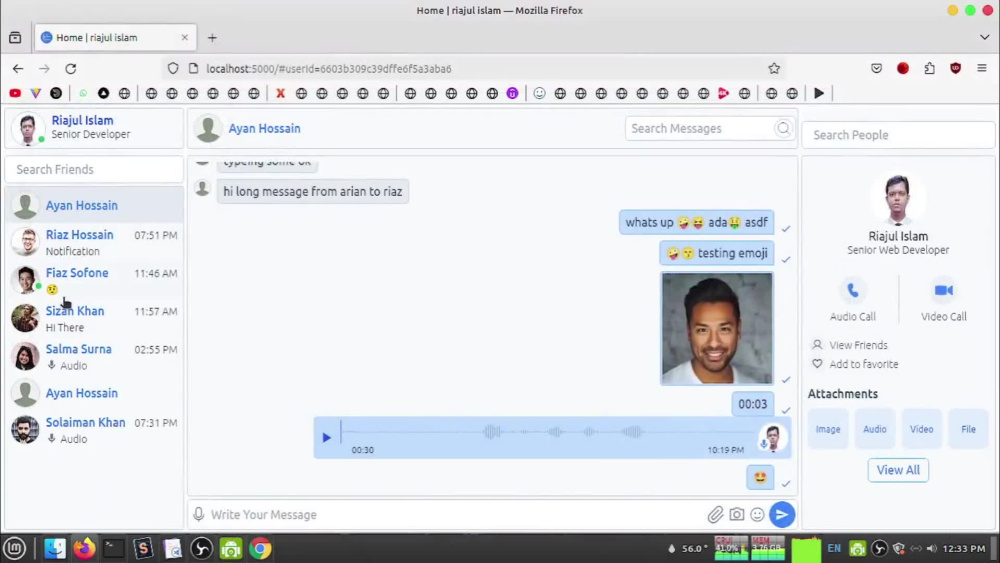This screenshot has height=563, width=1000.
Task: Bookmark this page with star icon
Action: tap(774, 68)
